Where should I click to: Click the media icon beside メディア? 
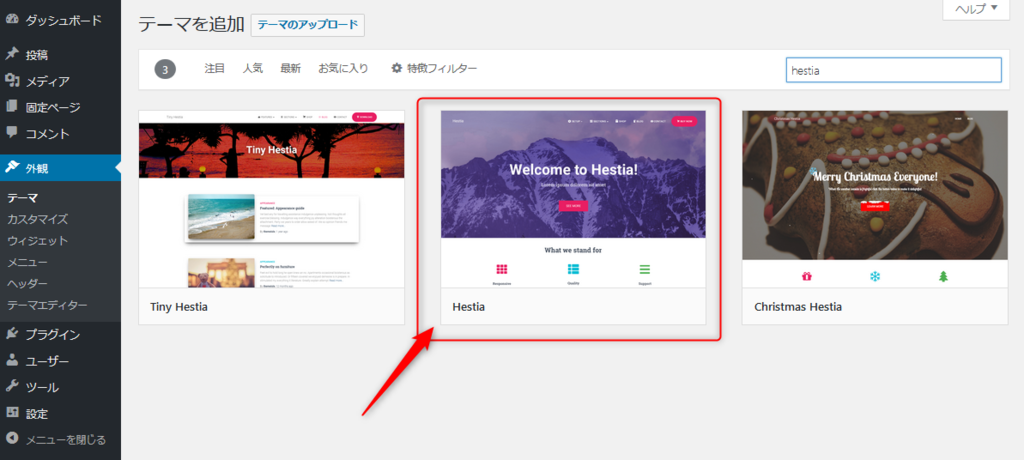(x=12, y=80)
